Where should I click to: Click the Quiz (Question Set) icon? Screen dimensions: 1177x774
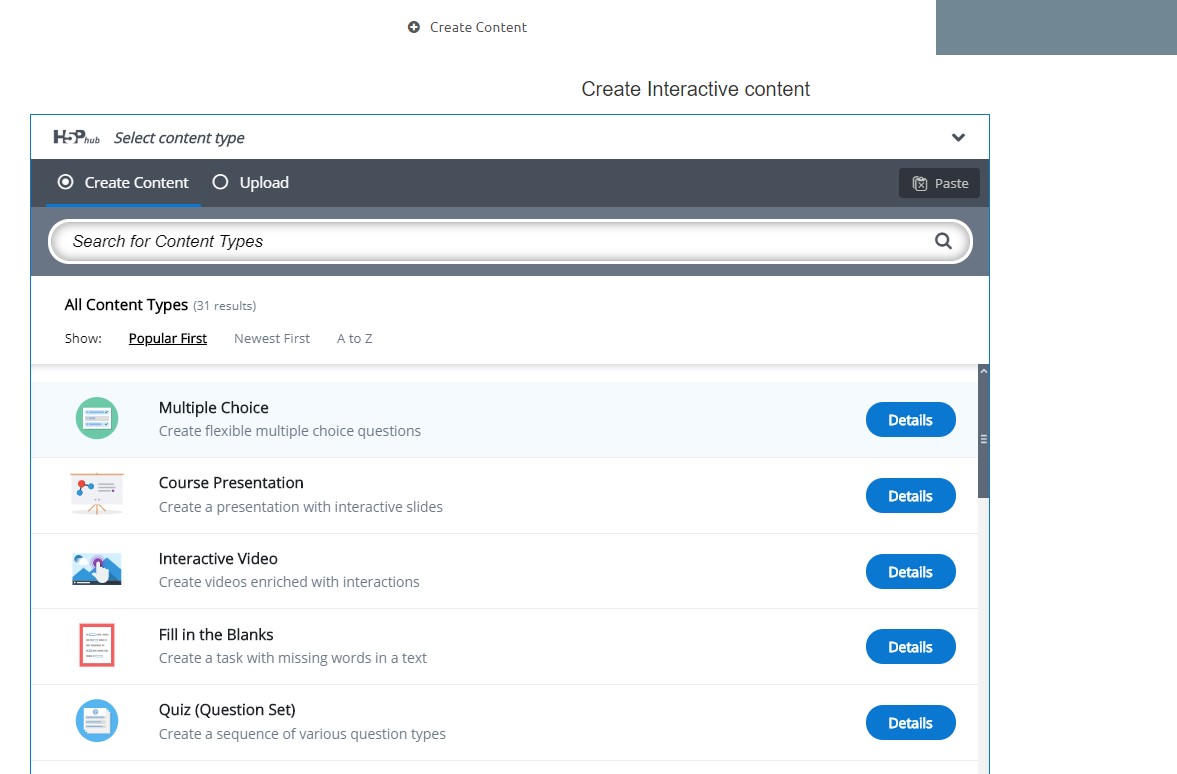coord(97,721)
